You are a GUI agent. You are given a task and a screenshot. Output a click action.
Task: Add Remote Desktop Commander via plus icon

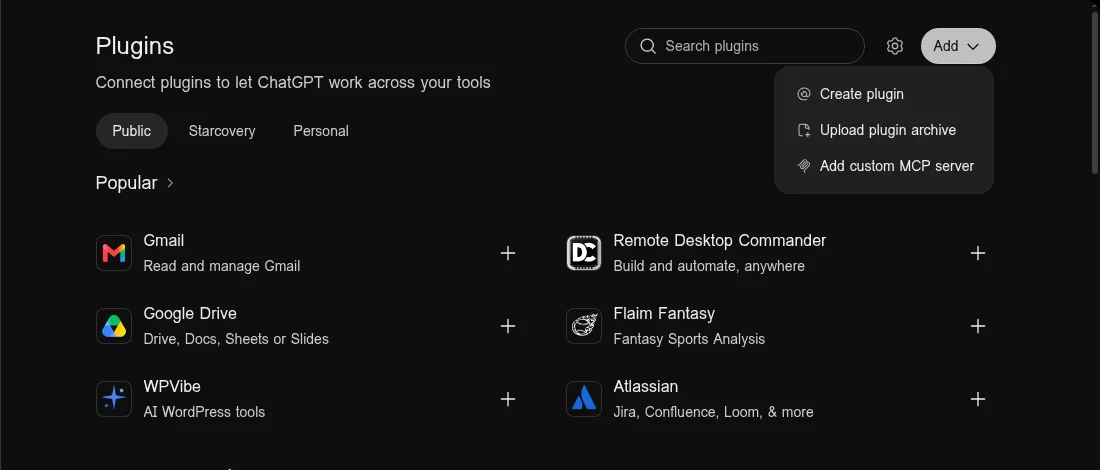tap(978, 253)
